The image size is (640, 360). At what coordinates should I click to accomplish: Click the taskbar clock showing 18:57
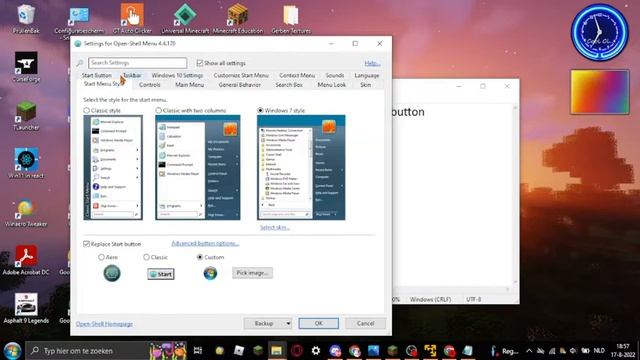tap(623, 351)
